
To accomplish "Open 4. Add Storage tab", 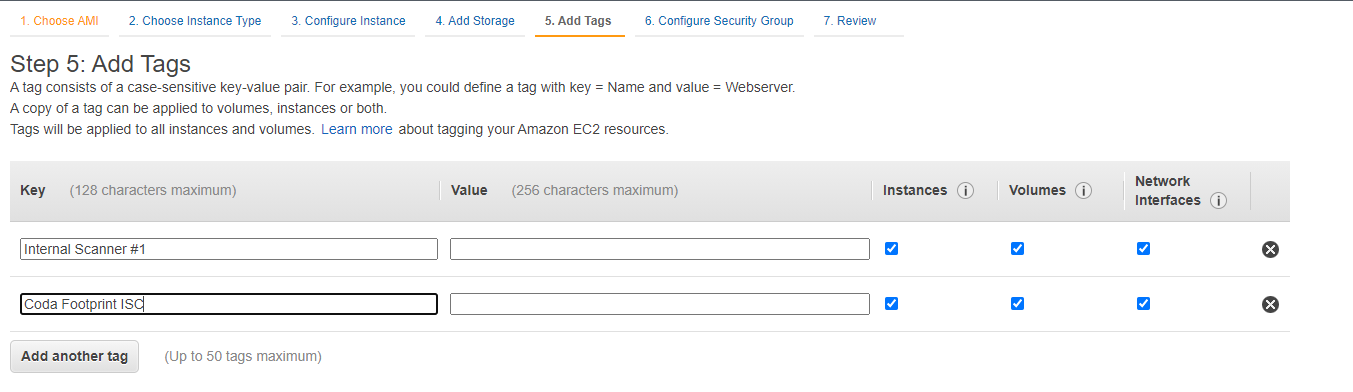I will (475, 21).
